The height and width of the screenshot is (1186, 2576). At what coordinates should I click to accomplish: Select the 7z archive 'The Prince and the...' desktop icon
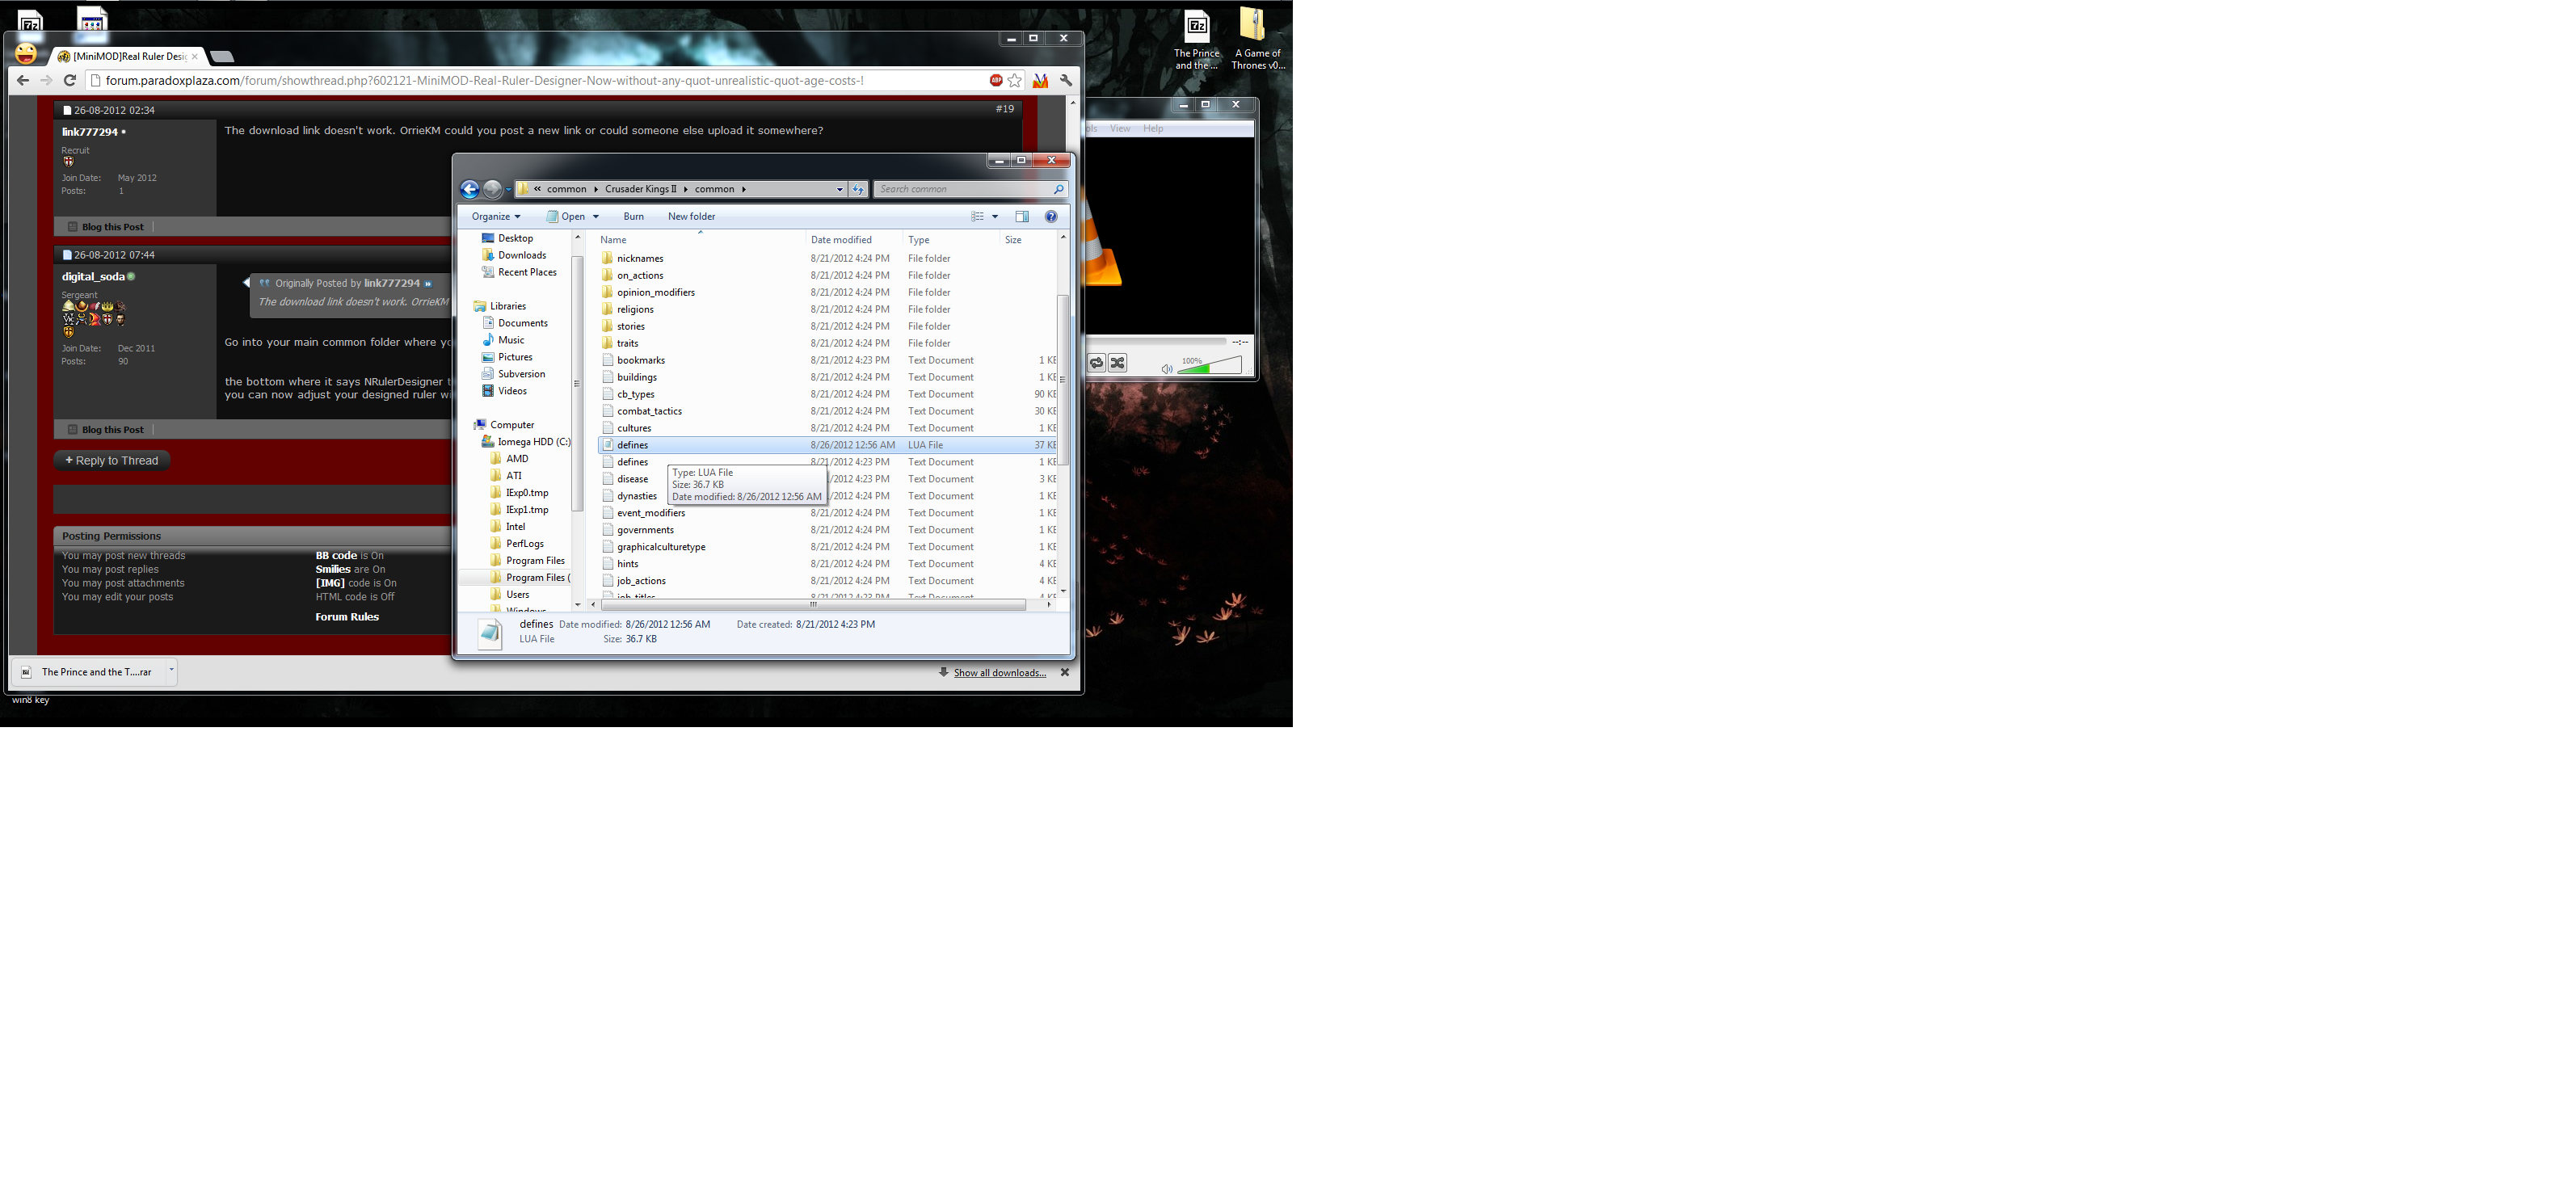pos(1196,40)
